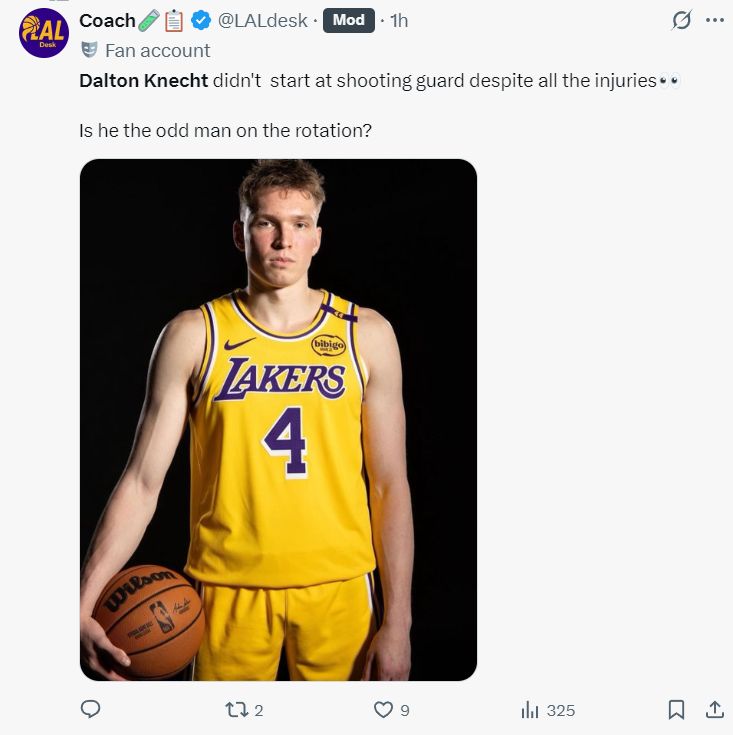
Task: Click the upload-arrow share icon
Action: [714, 709]
